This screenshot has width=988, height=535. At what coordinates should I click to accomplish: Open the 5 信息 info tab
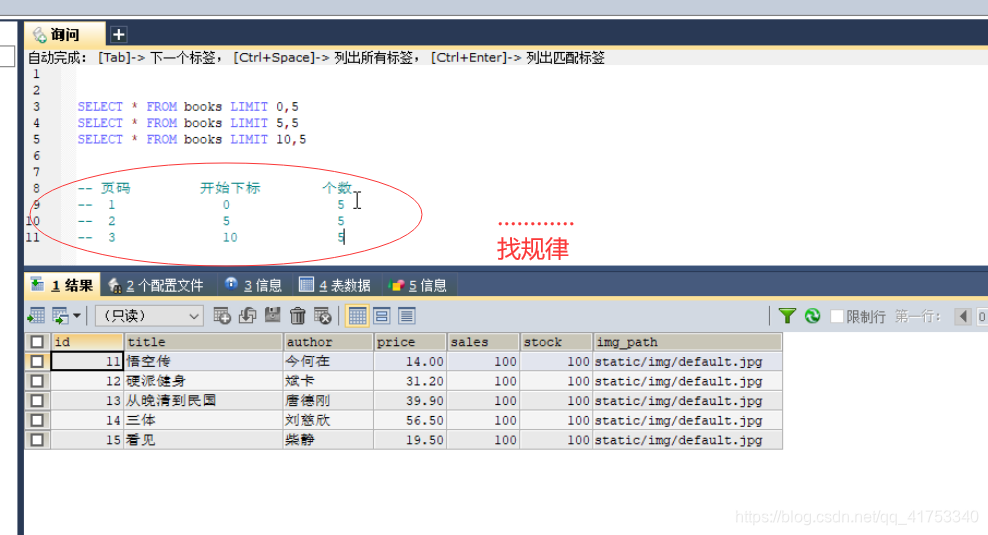point(418,285)
